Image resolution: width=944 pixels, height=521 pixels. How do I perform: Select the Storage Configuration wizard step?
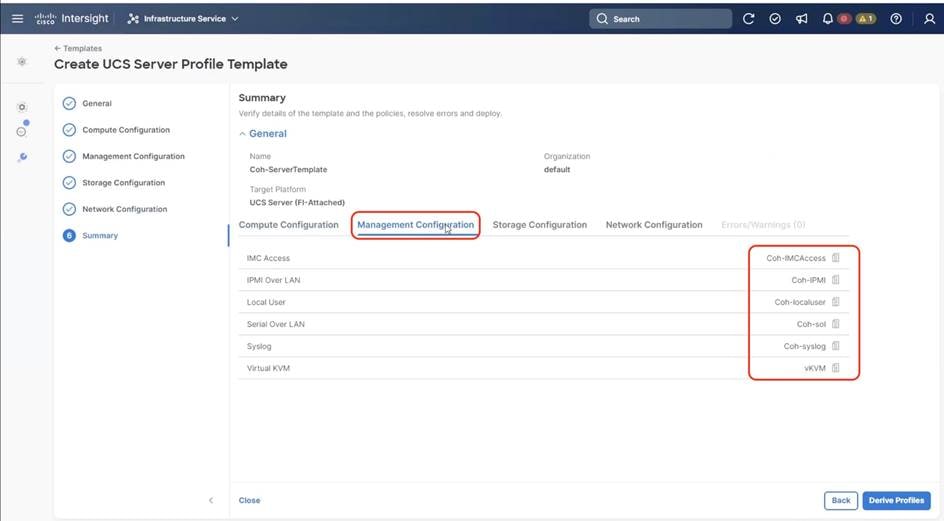pos(114,183)
